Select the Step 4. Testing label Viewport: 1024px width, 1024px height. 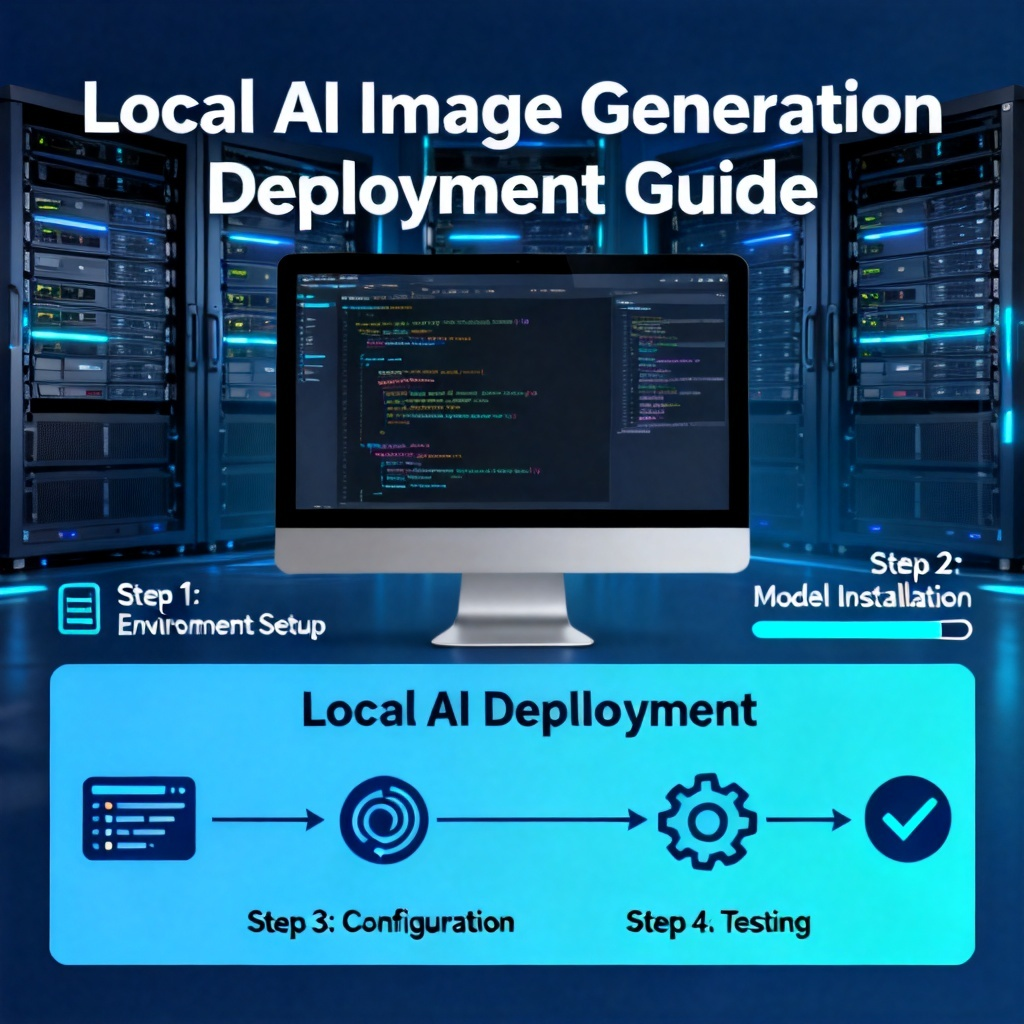click(718, 923)
